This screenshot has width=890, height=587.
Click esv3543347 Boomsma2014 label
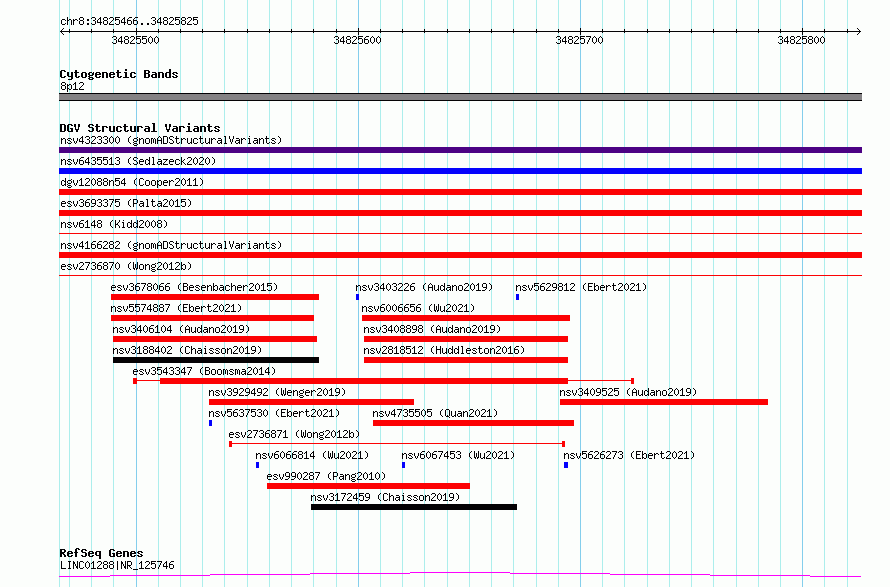(x=204, y=371)
